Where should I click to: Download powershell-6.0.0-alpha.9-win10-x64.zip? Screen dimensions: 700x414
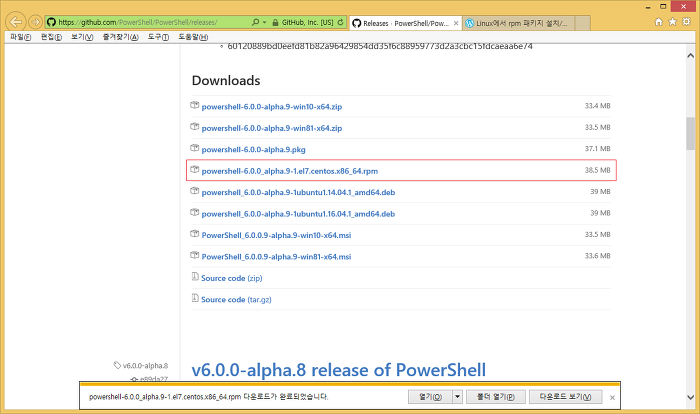pos(272,107)
